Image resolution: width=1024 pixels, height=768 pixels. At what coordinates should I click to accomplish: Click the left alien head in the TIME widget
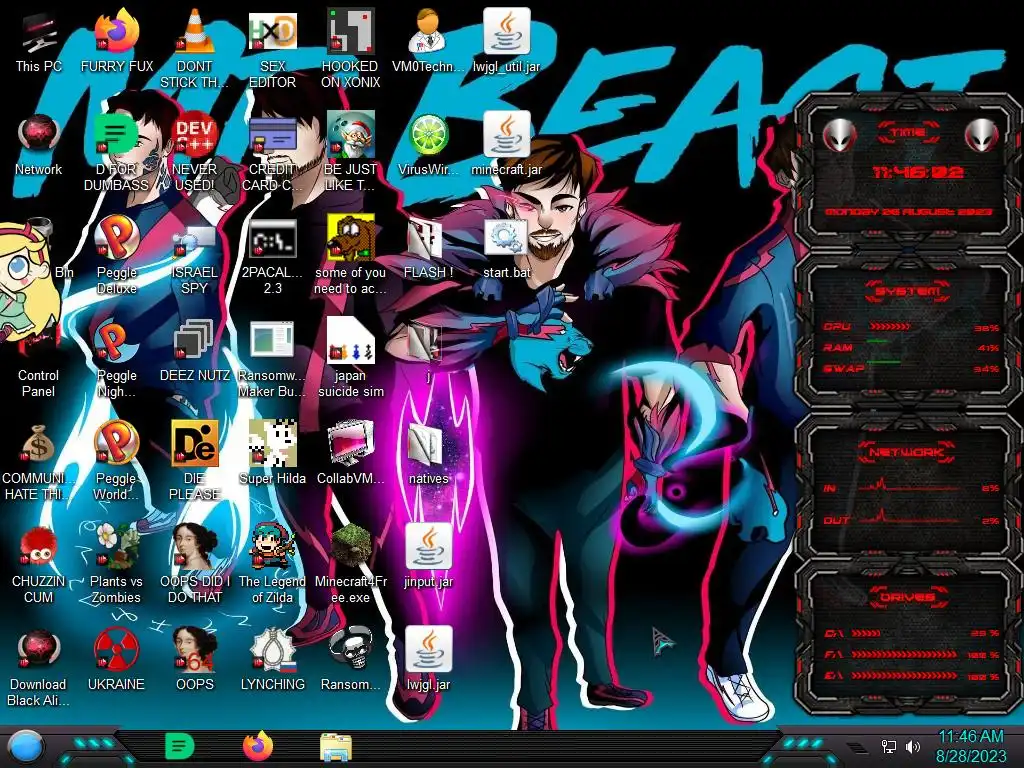click(839, 135)
